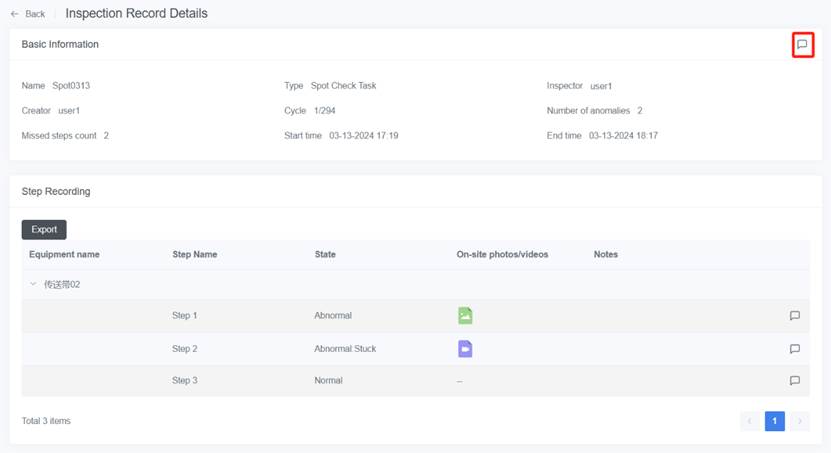Collapse the 传送带02 equipment group
This screenshot has height=453, width=831.
click(x=33, y=285)
